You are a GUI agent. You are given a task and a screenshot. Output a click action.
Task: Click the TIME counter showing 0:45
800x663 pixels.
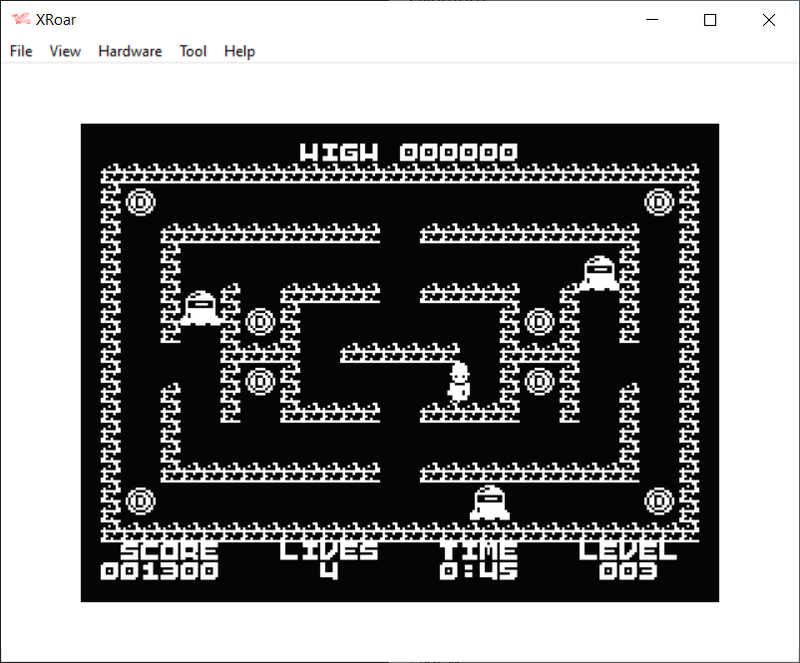pyautogui.click(x=479, y=571)
